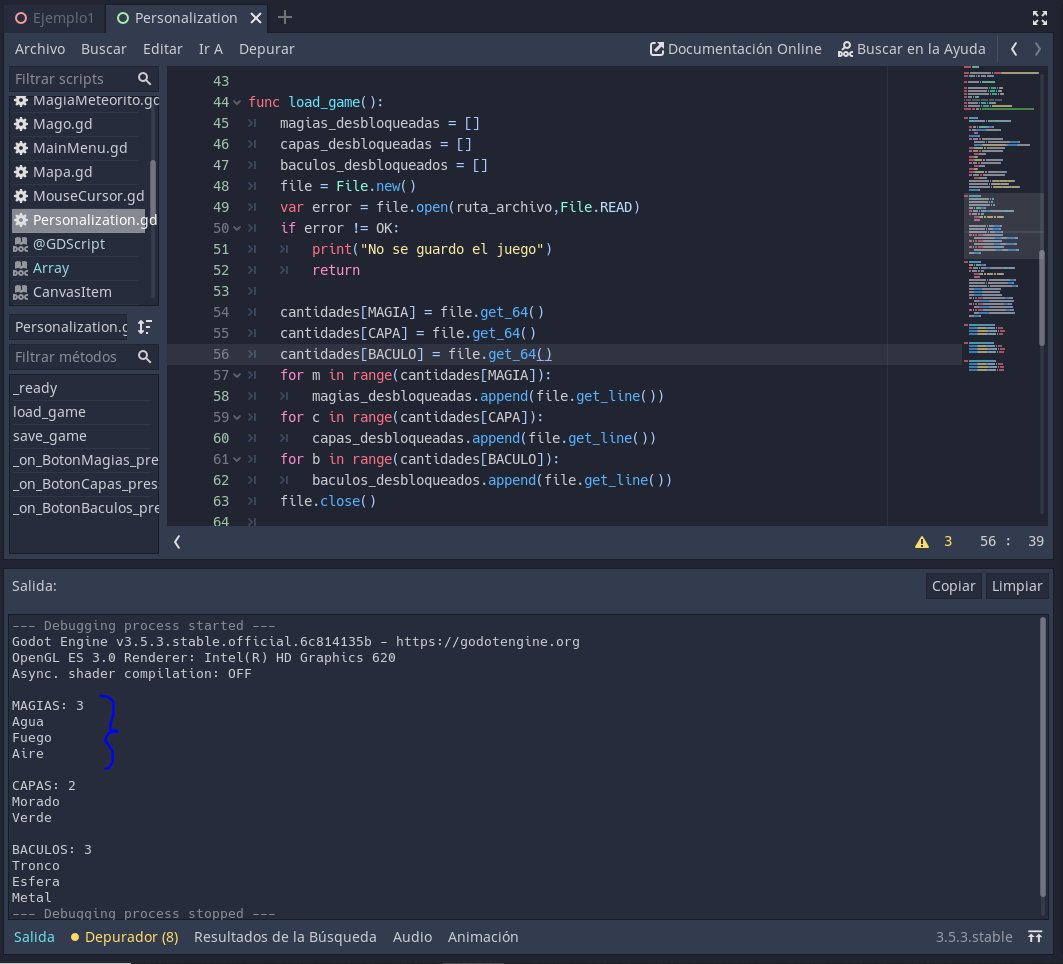1063x964 pixels.
Task: Open the Depurador (8) panel
Action: [124, 937]
